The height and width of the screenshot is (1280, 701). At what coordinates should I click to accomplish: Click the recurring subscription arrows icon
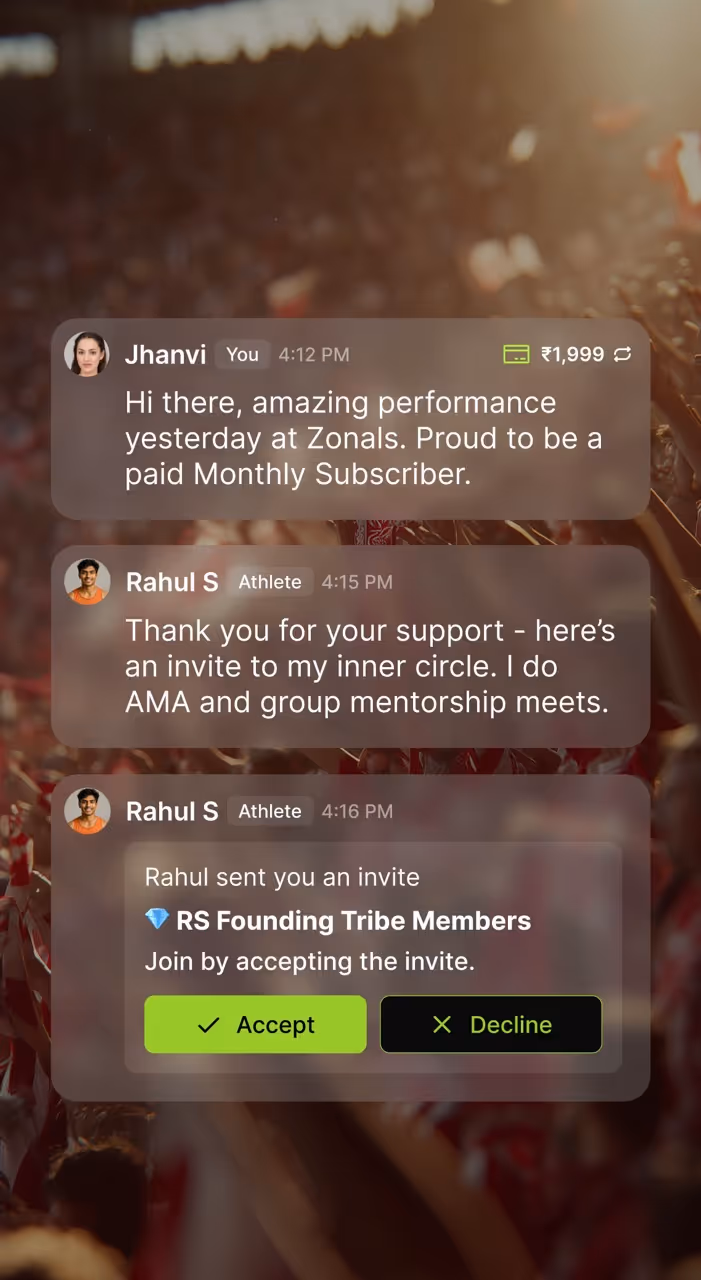click(x=622, y=354)
